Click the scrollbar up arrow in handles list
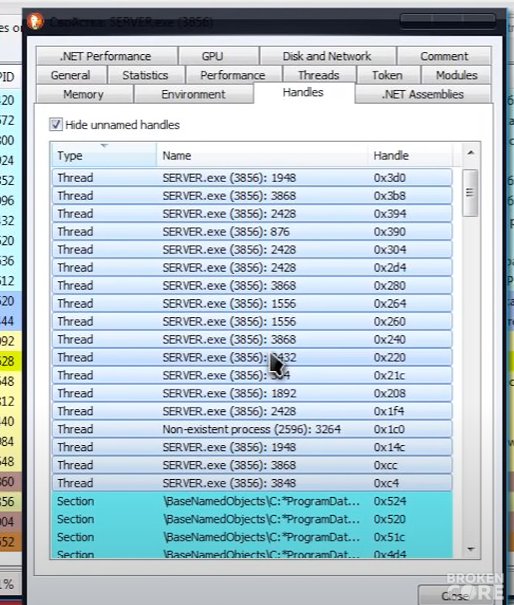This screenshot has width=514, height=605. tap(470, 153)
